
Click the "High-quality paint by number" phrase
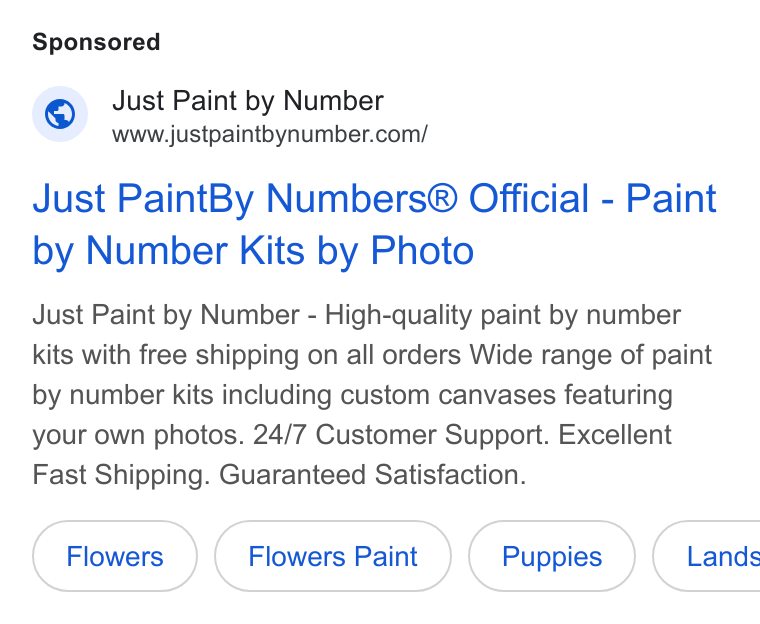(503, 316)
